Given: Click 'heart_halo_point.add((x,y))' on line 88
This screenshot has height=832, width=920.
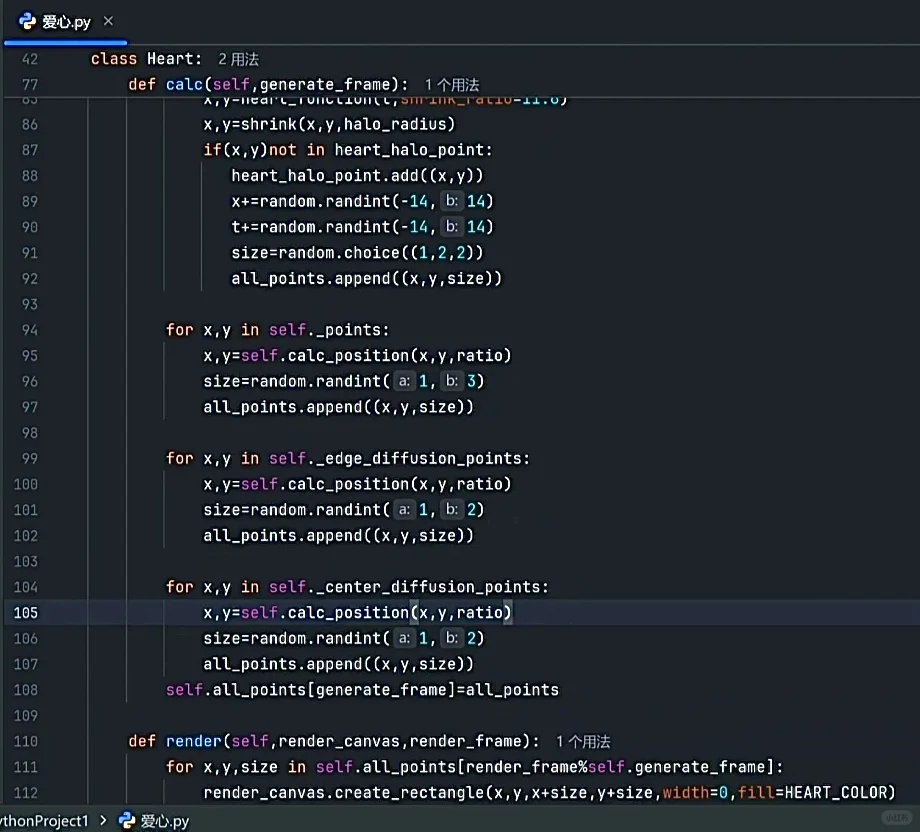Looking at the screenshot, I should tap(357, 175).
